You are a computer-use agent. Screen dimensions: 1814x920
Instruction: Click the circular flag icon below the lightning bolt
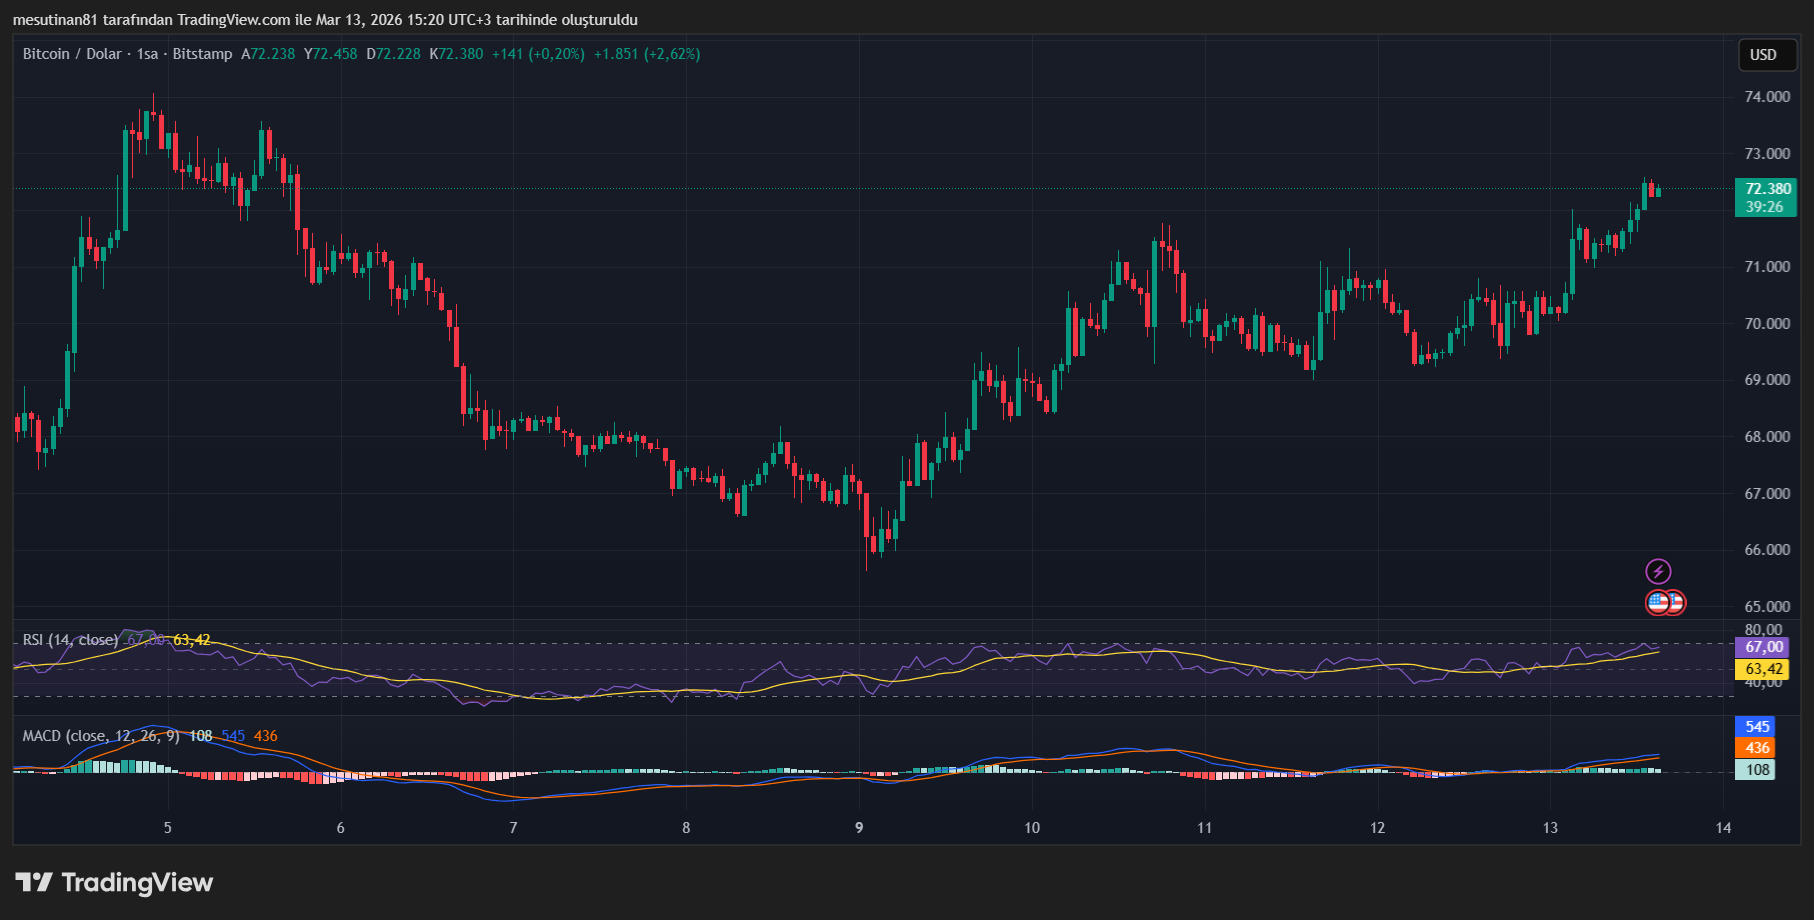(1665, 602)
